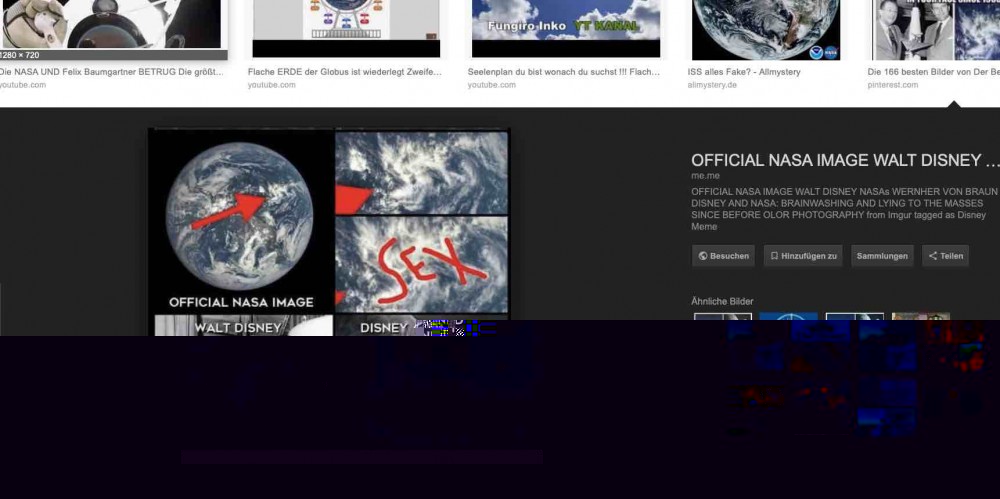
Task: Click the Besuchen button
Action: (723, 256)
